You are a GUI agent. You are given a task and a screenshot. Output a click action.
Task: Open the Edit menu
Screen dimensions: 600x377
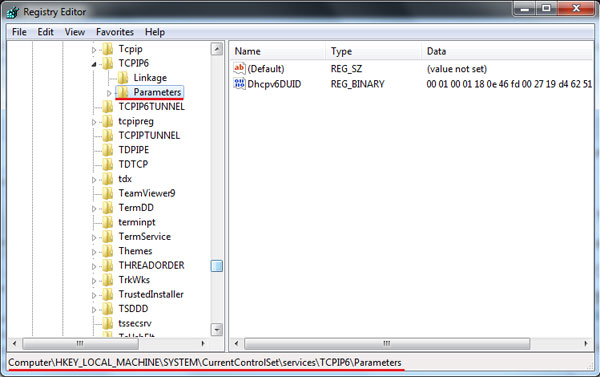(45, 32)
